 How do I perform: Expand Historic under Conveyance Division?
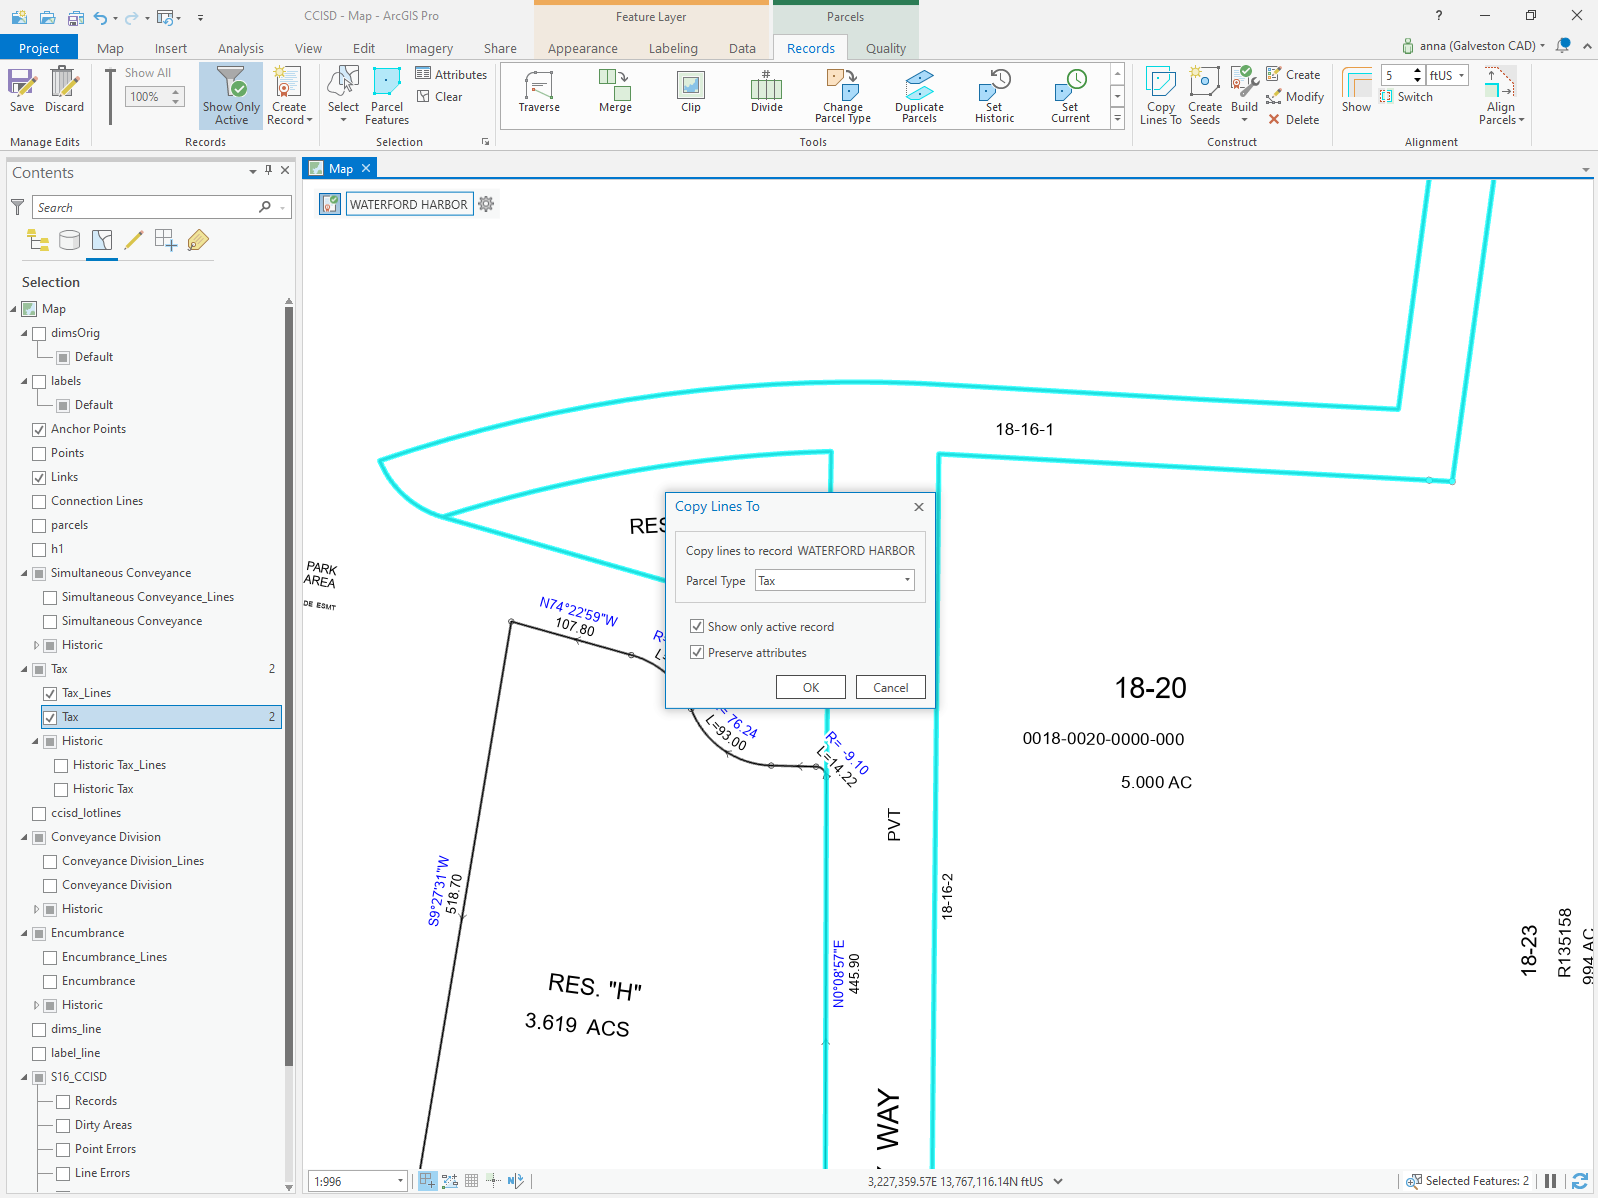point(36,909)
